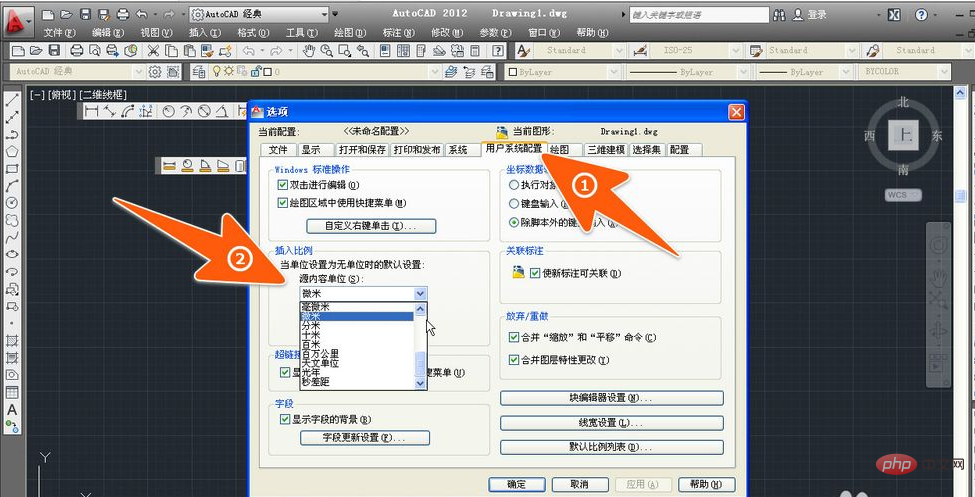This screenshot has width=975, height=497.
Task: Toggle 合并图层特性更改 checkbox
Action: 513,360
